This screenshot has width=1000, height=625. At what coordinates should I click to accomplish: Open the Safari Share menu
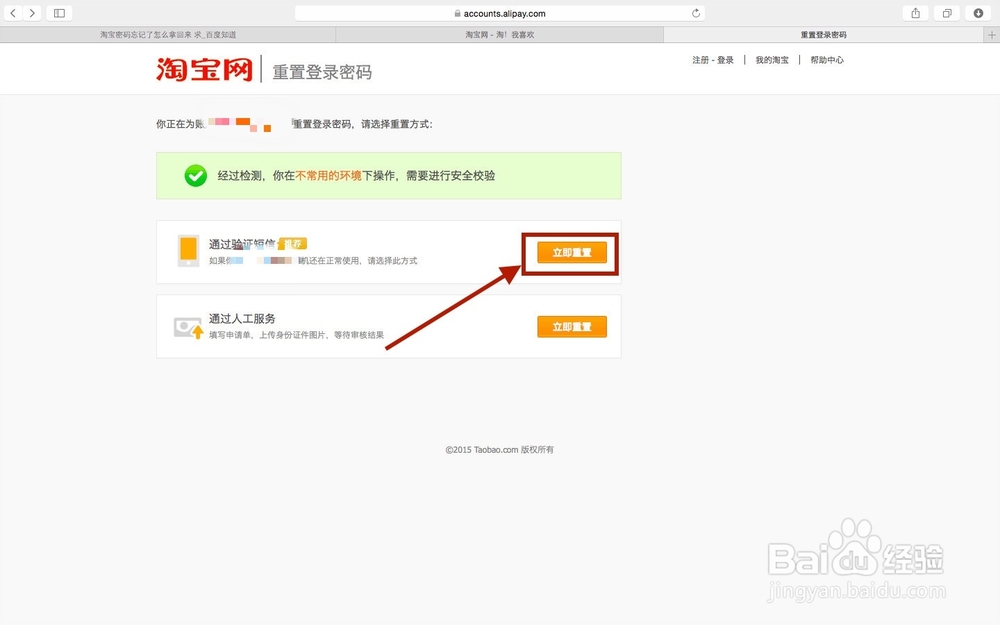click(916, 13)
